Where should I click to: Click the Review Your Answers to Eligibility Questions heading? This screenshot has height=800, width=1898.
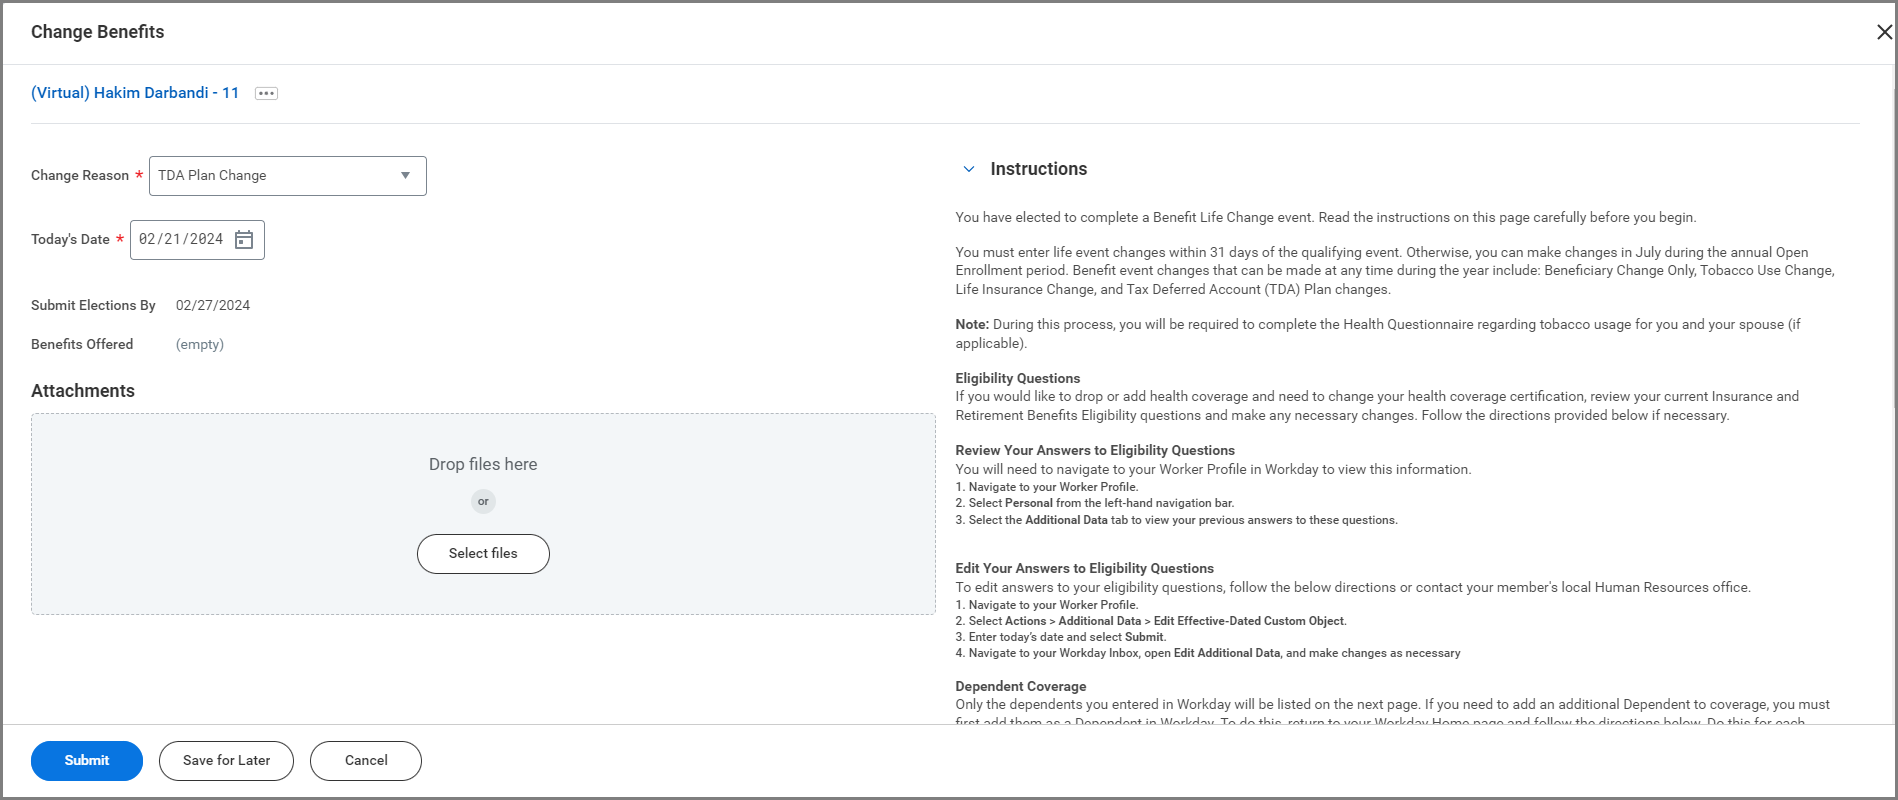tap(1095, 451)
